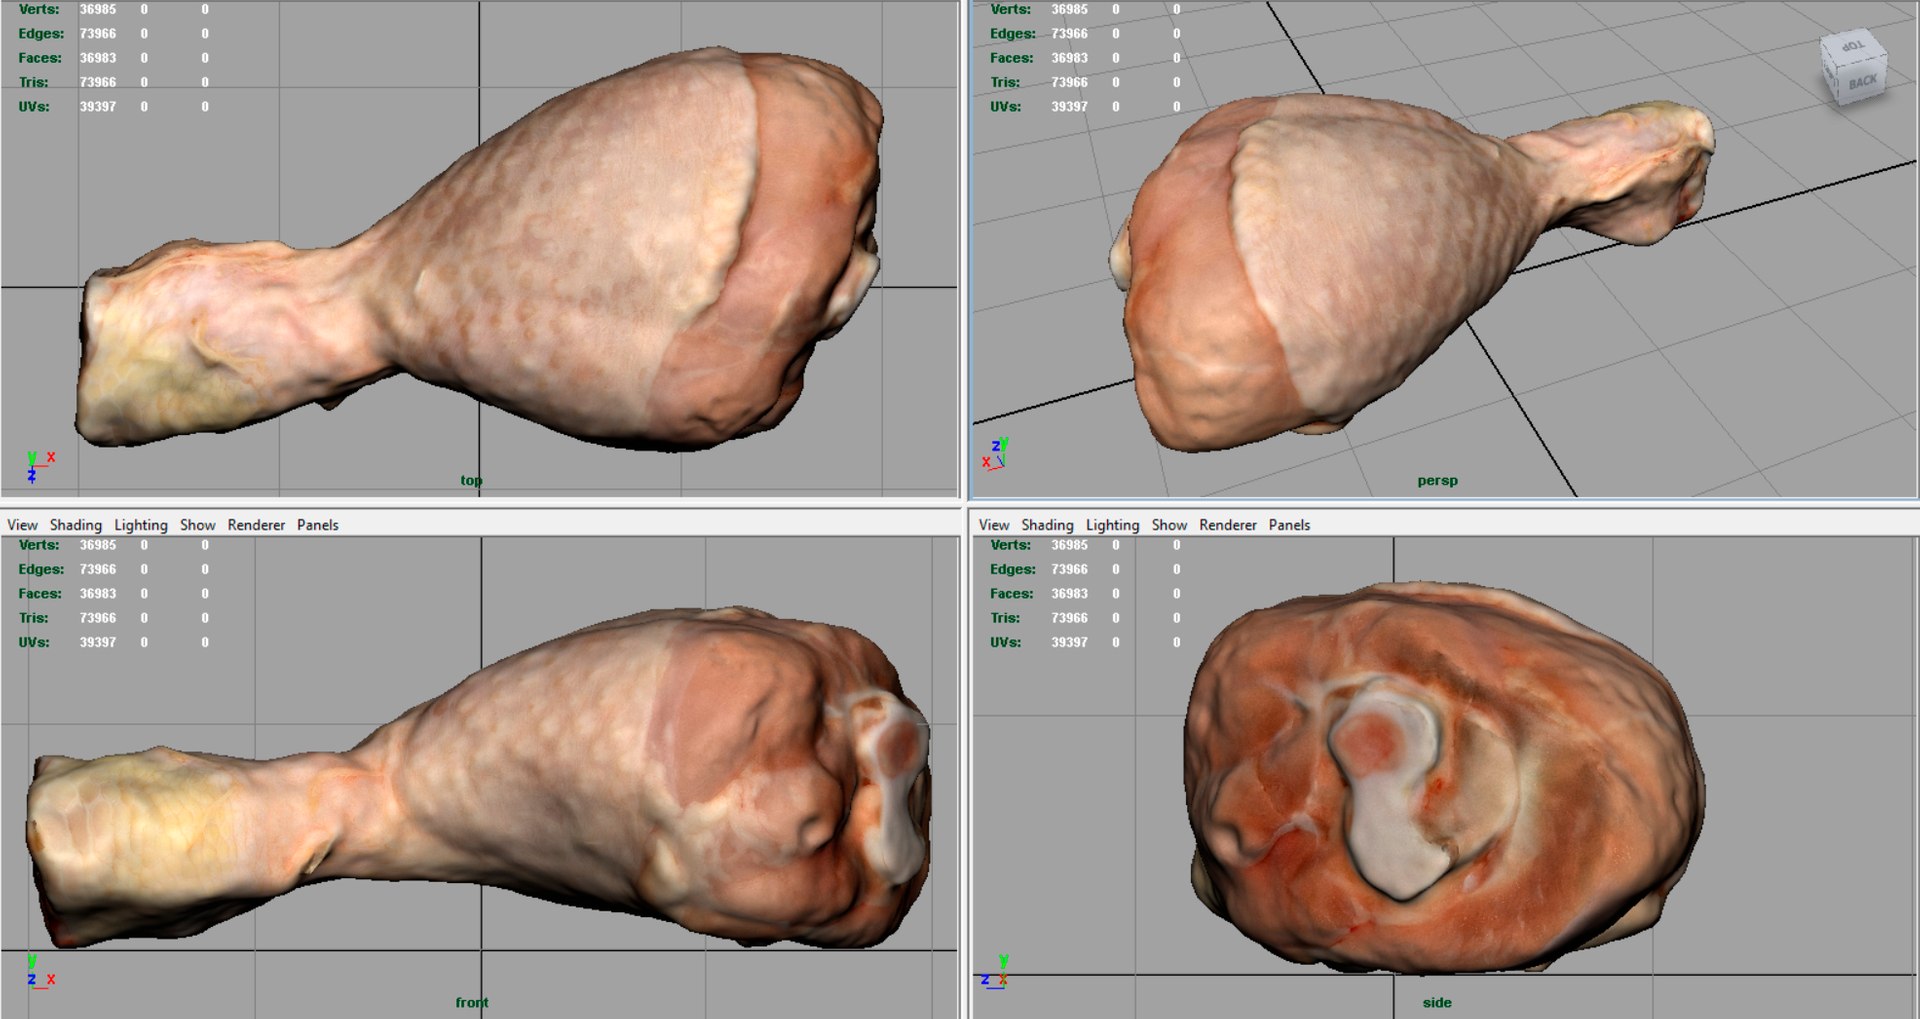This screenshot has height=1019, width=1920.
Task: Open the View menu in side panel
Action: (994, 525)
